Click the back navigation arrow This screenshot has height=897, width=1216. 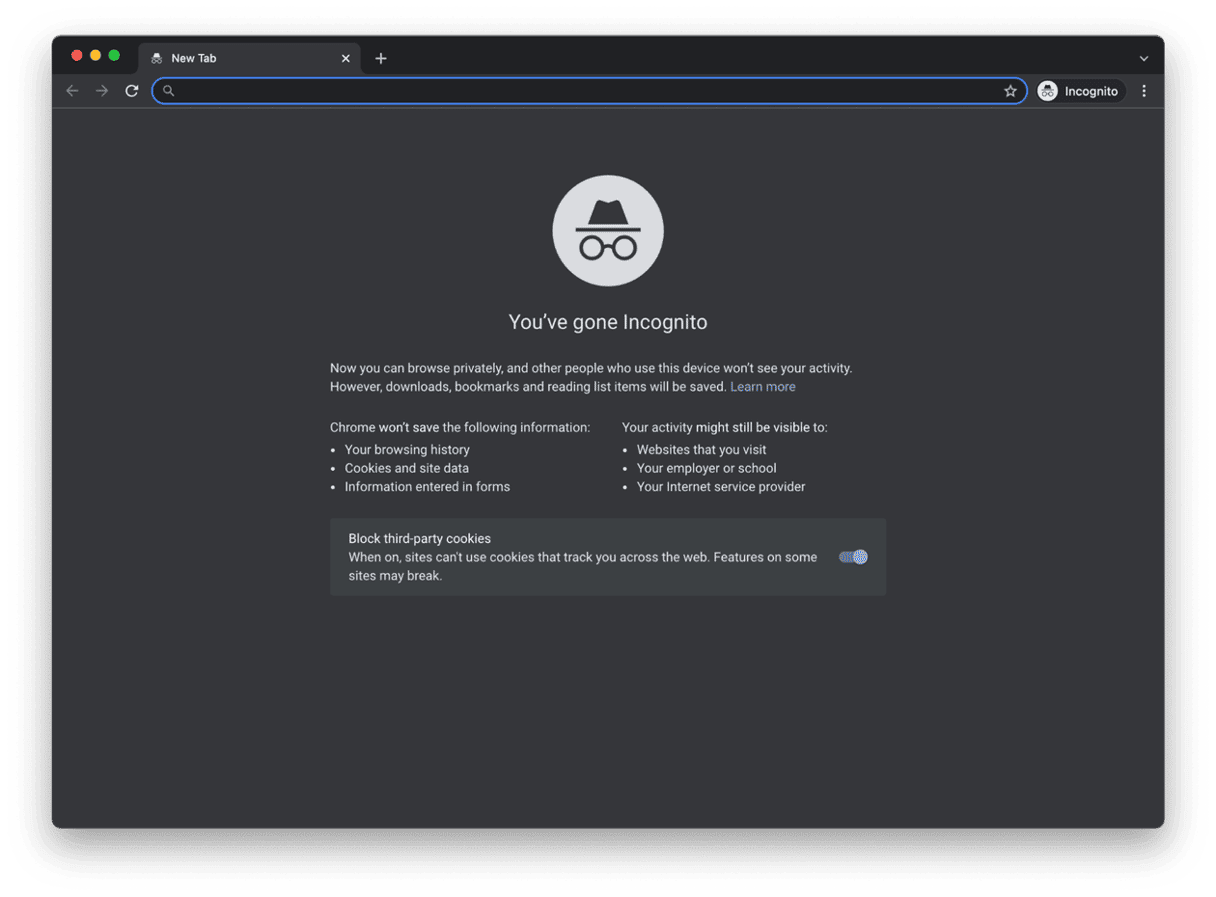pyautogui.click(x=72, y=91)
